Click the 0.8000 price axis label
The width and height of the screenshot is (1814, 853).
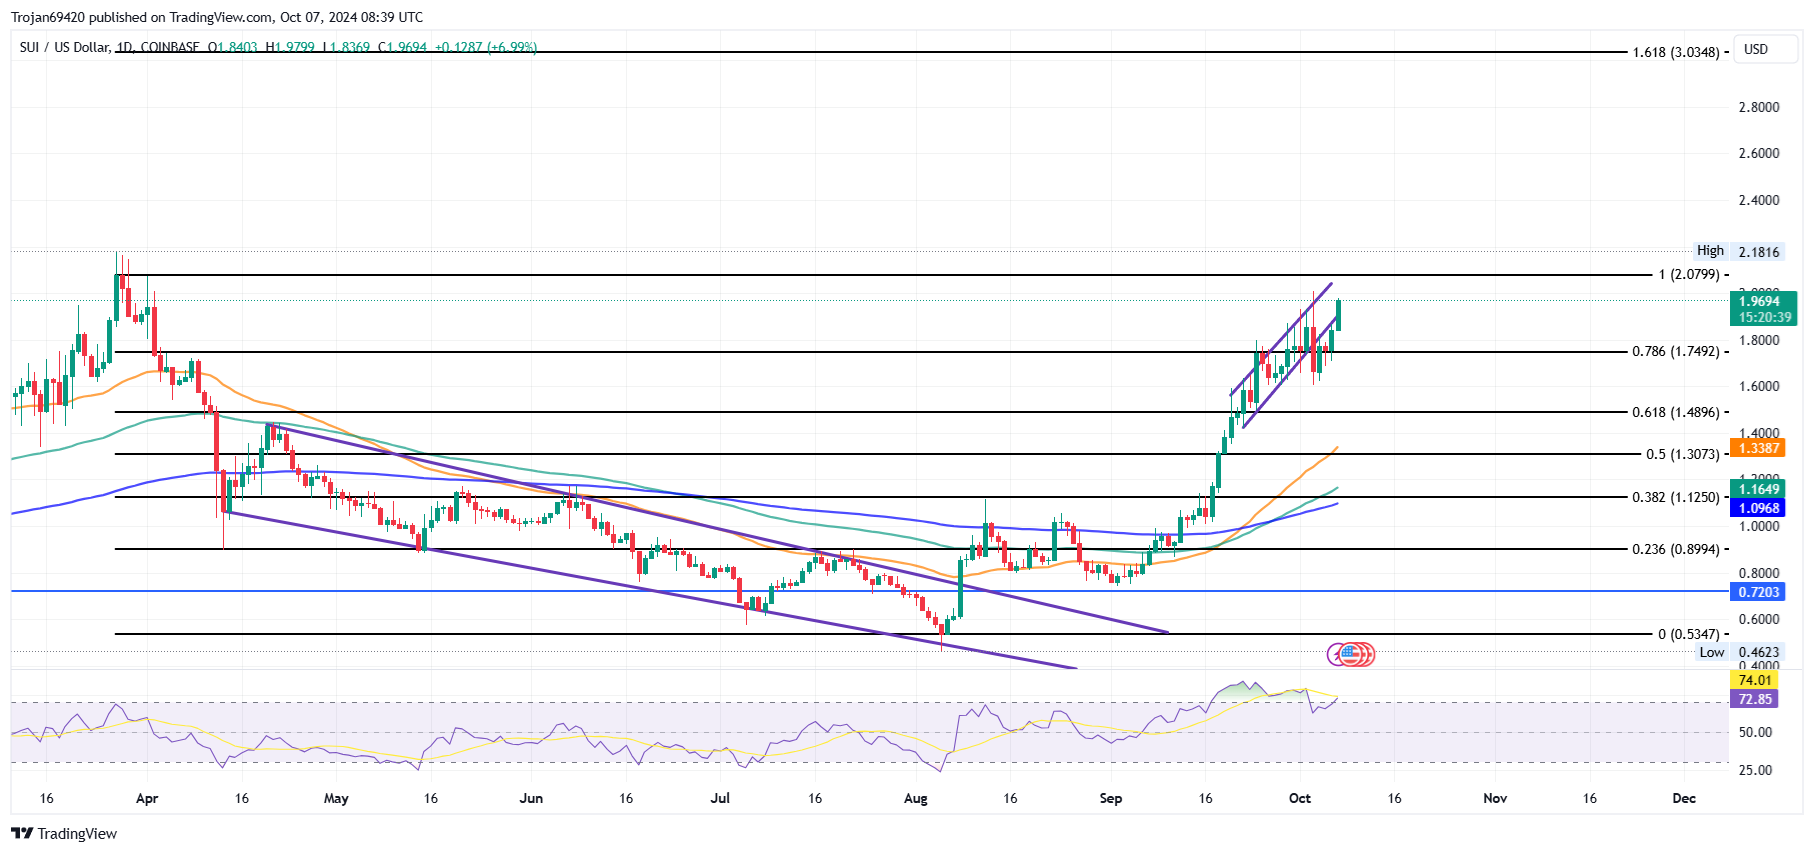tap(1759, 573)
